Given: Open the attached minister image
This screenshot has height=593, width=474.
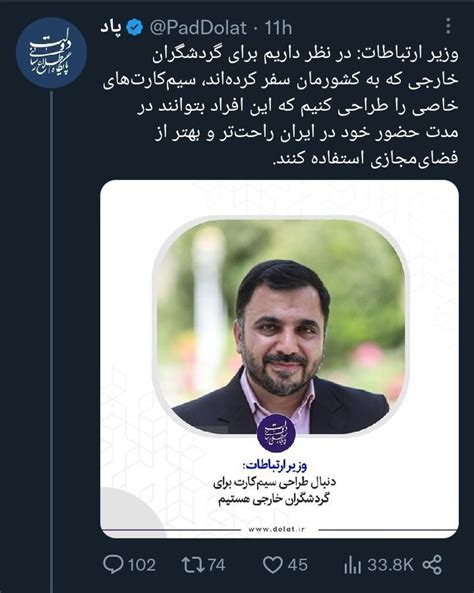Looking at the screenshot, I should (x=280, y=359).
